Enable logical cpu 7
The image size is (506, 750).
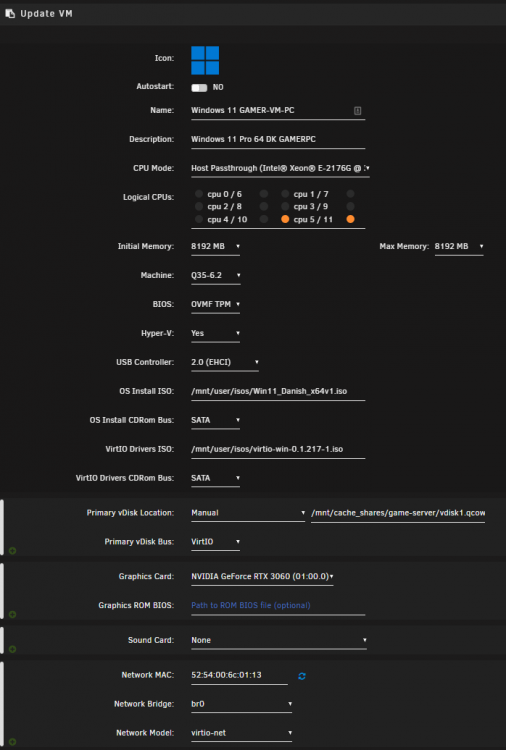point(350,194)
